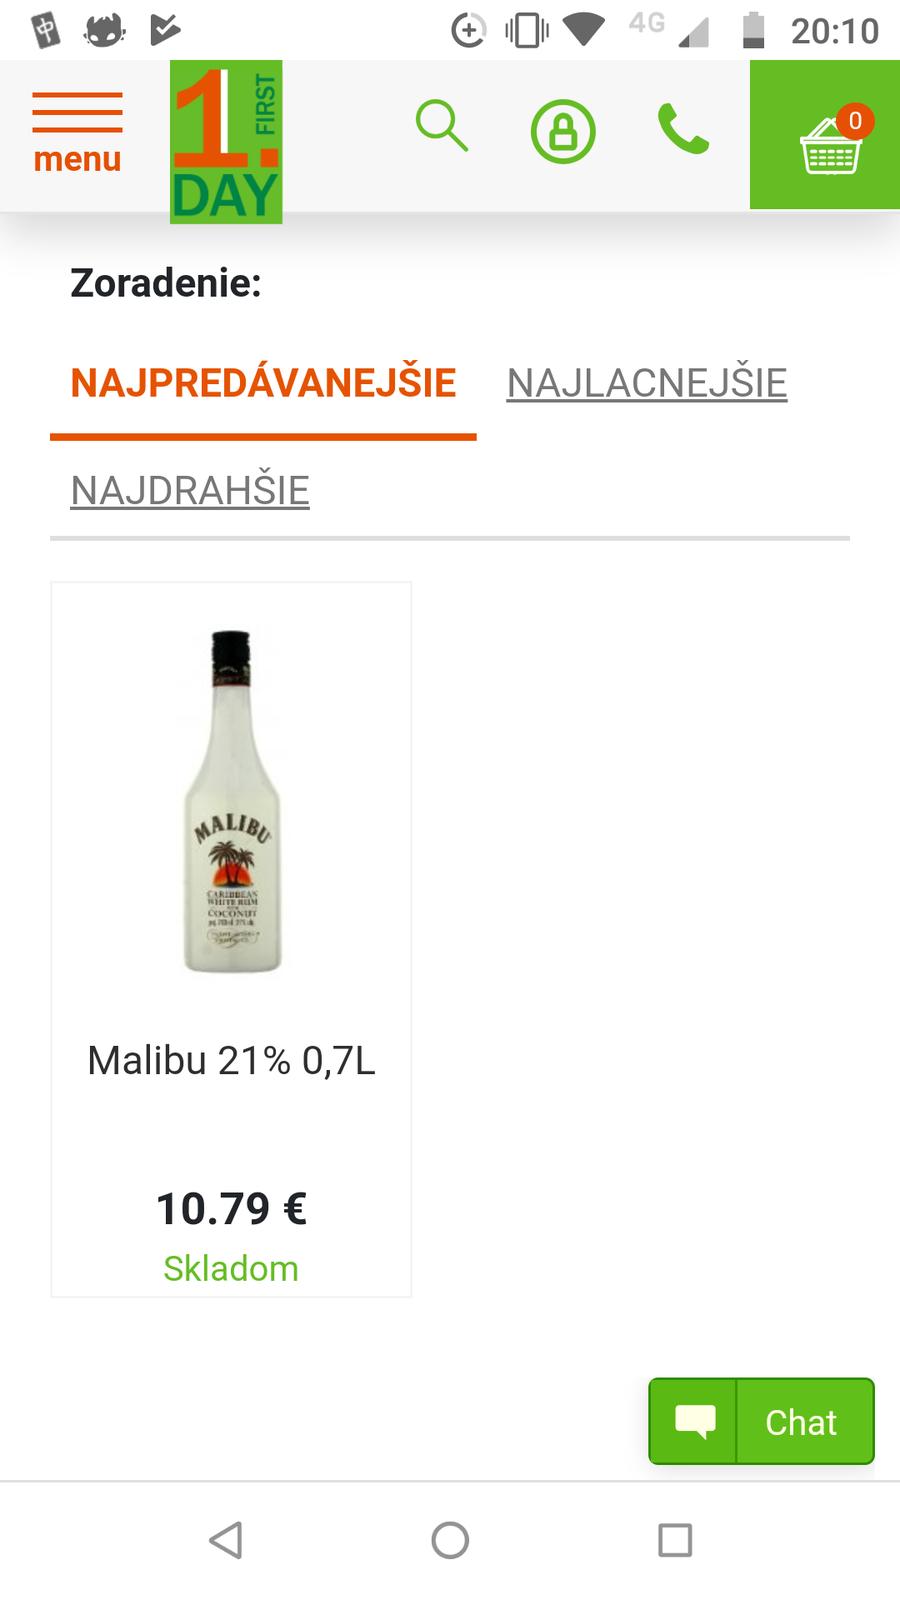The width and height of the screenshot is (900, 1600).
Task: Open the Chat button
Action: tap(762, 1421)
